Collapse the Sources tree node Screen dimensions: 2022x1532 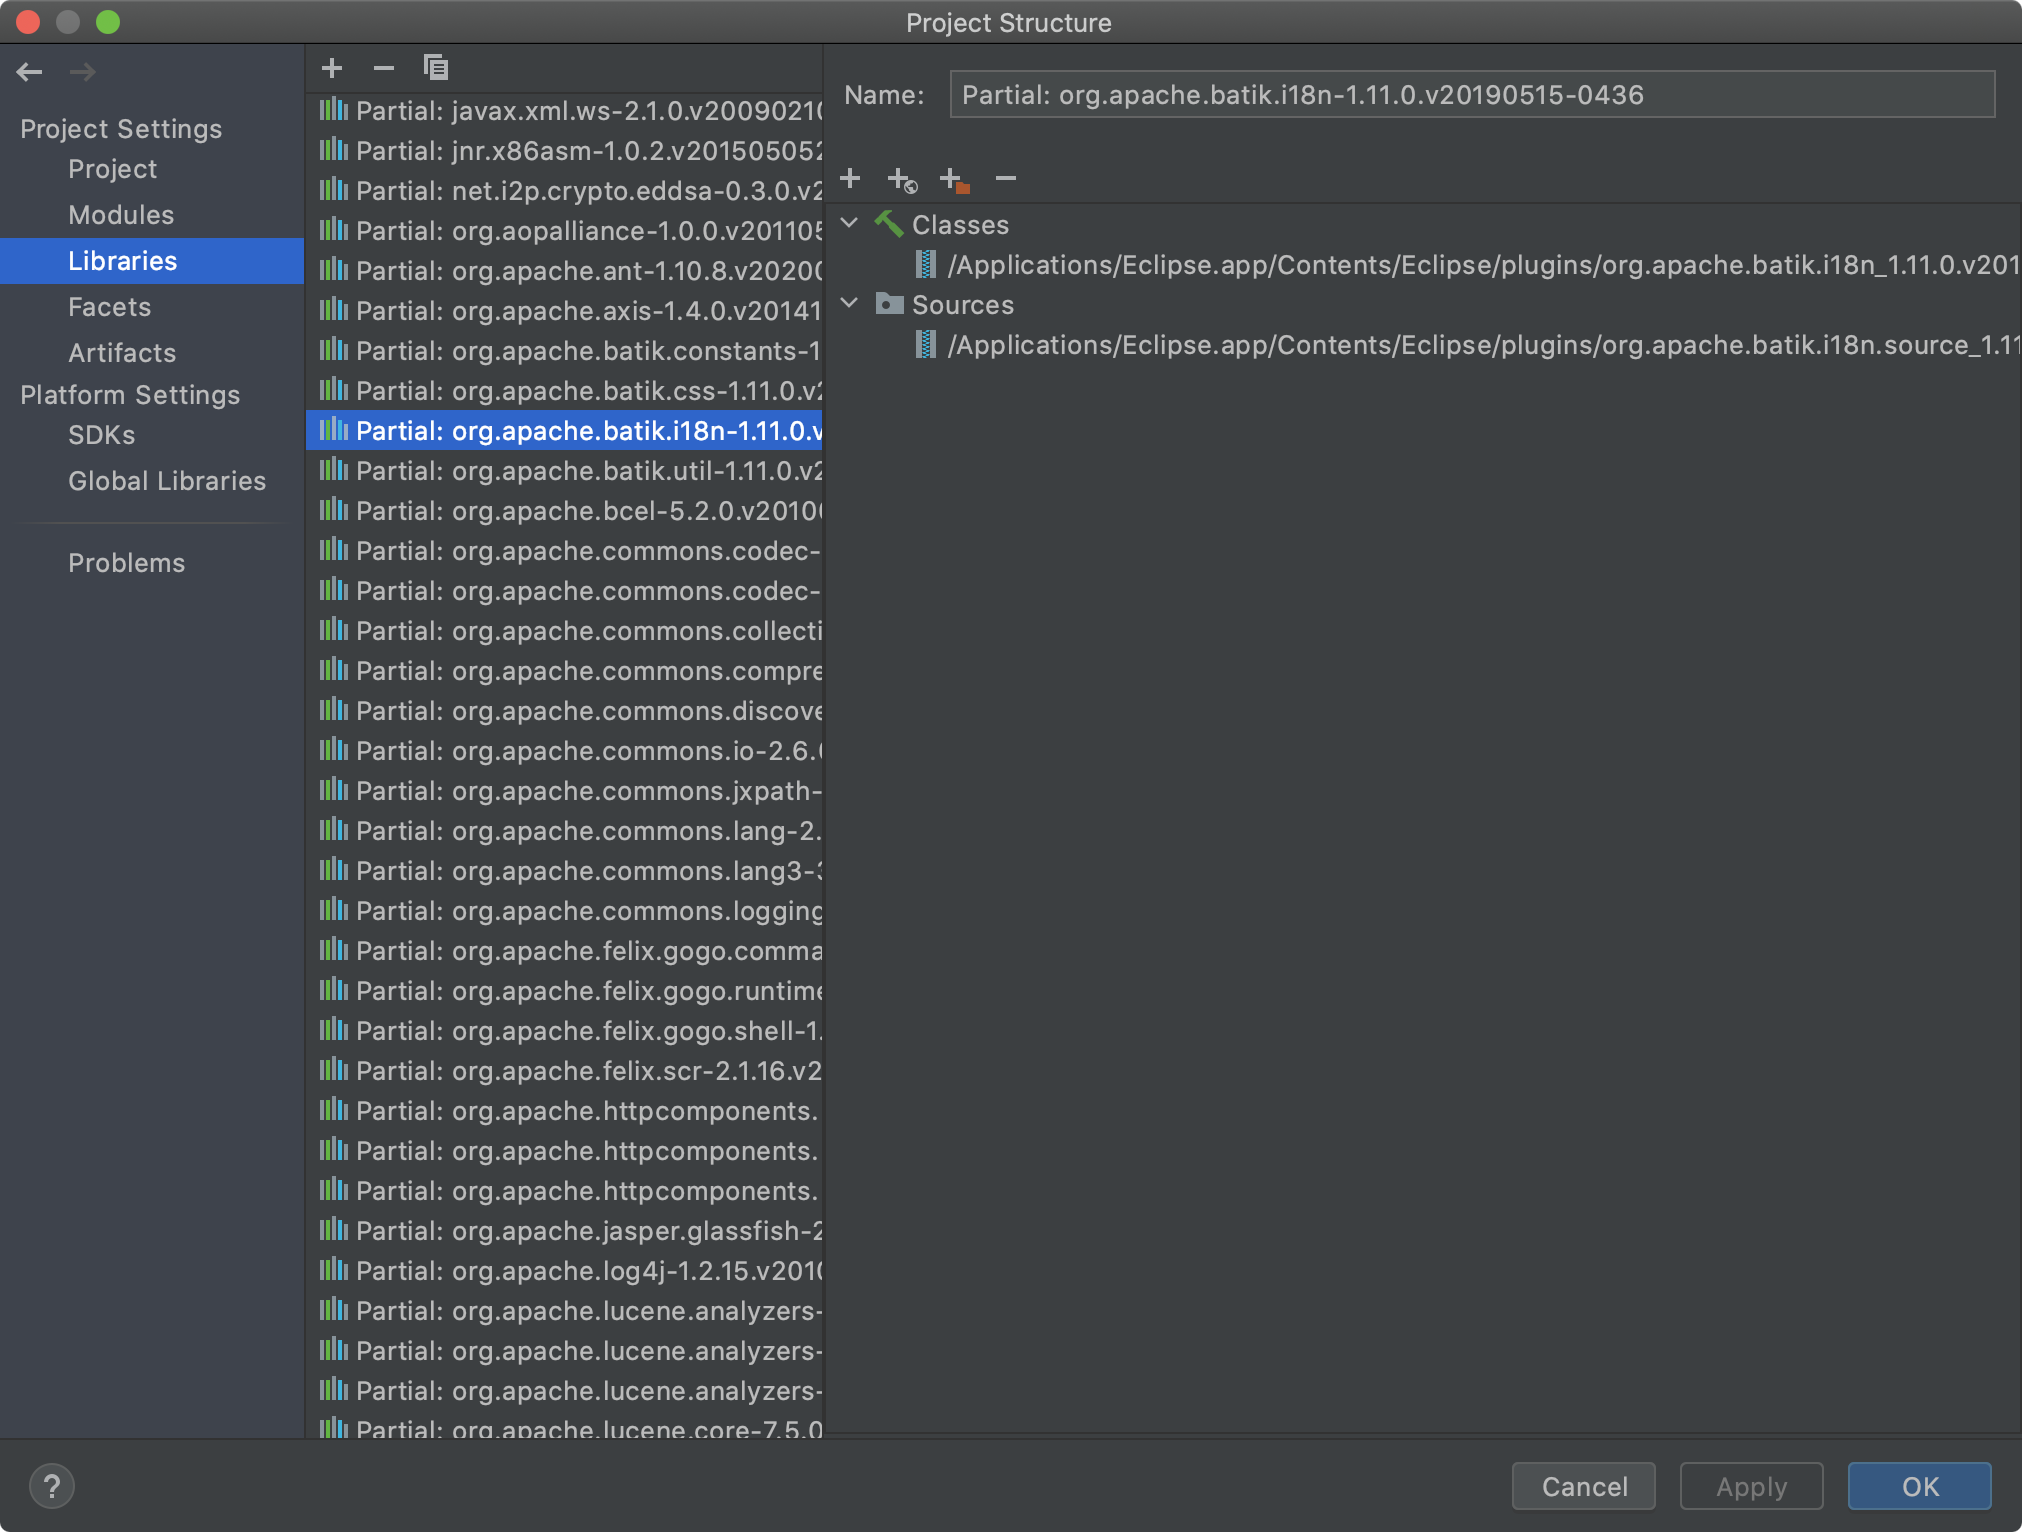pos(850,304)
